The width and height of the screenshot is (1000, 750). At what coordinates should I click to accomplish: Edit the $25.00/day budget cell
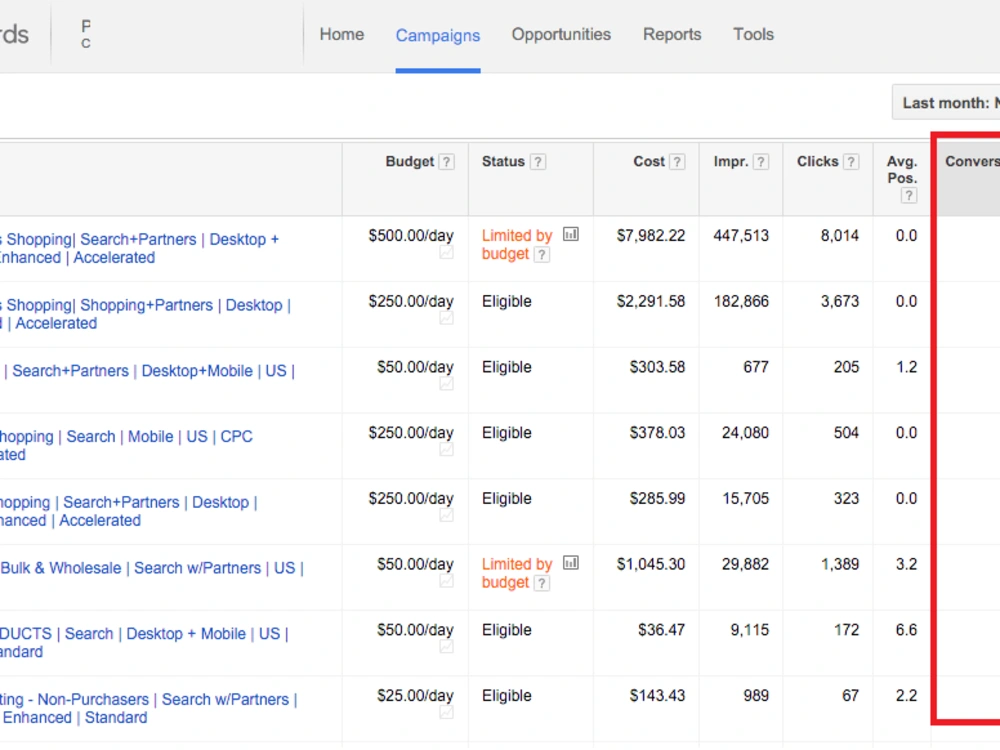click(415, 696)
